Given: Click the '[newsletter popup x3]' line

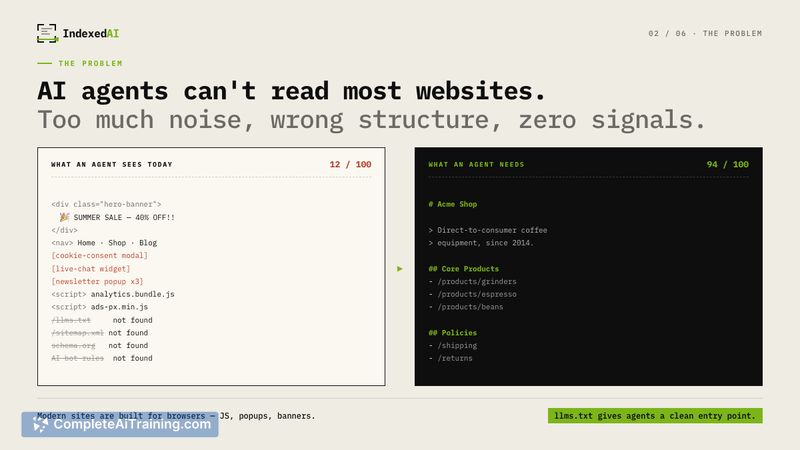Looking at the screenshot, I should pyautogui.click(x=97, y=281).
